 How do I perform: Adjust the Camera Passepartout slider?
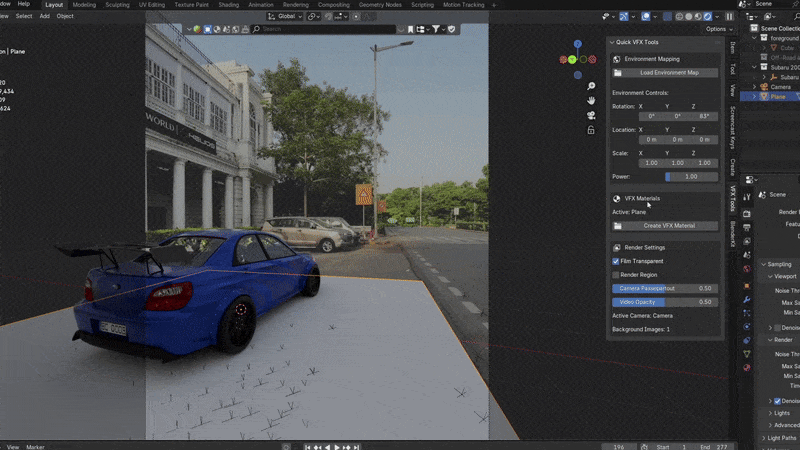pos(665,289)
